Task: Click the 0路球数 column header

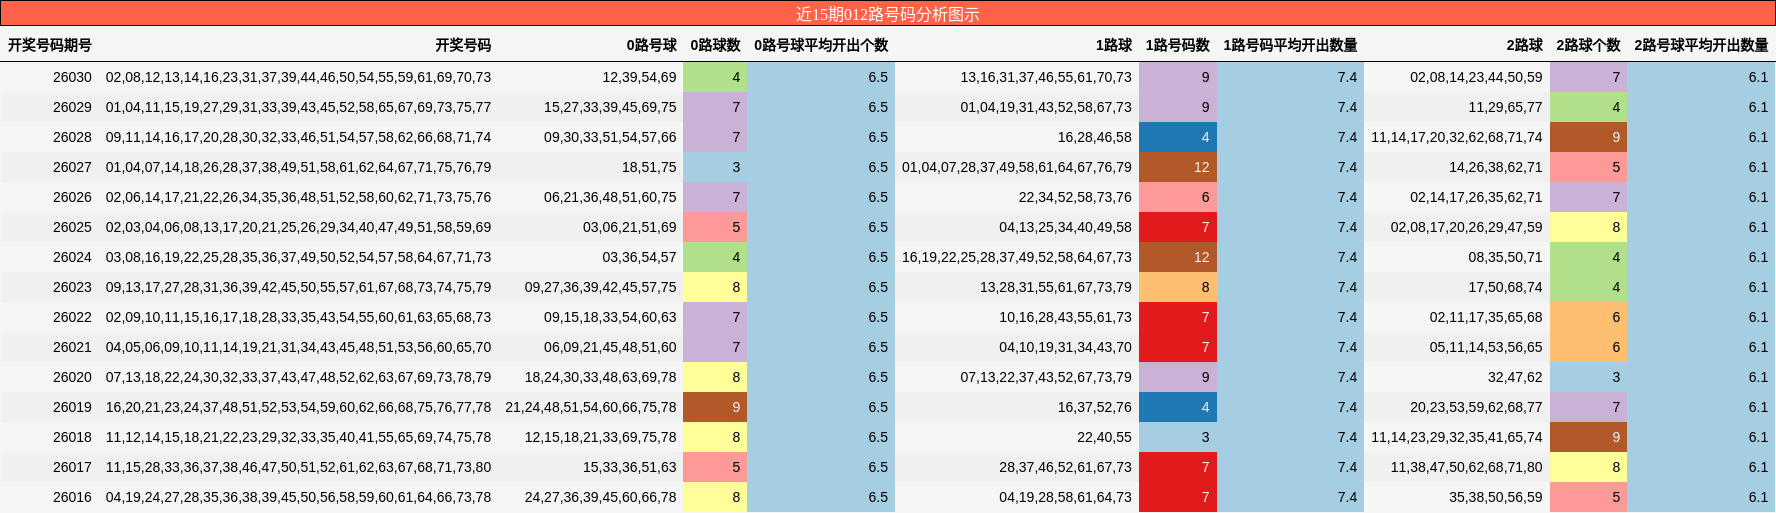Action: point(716,45)
